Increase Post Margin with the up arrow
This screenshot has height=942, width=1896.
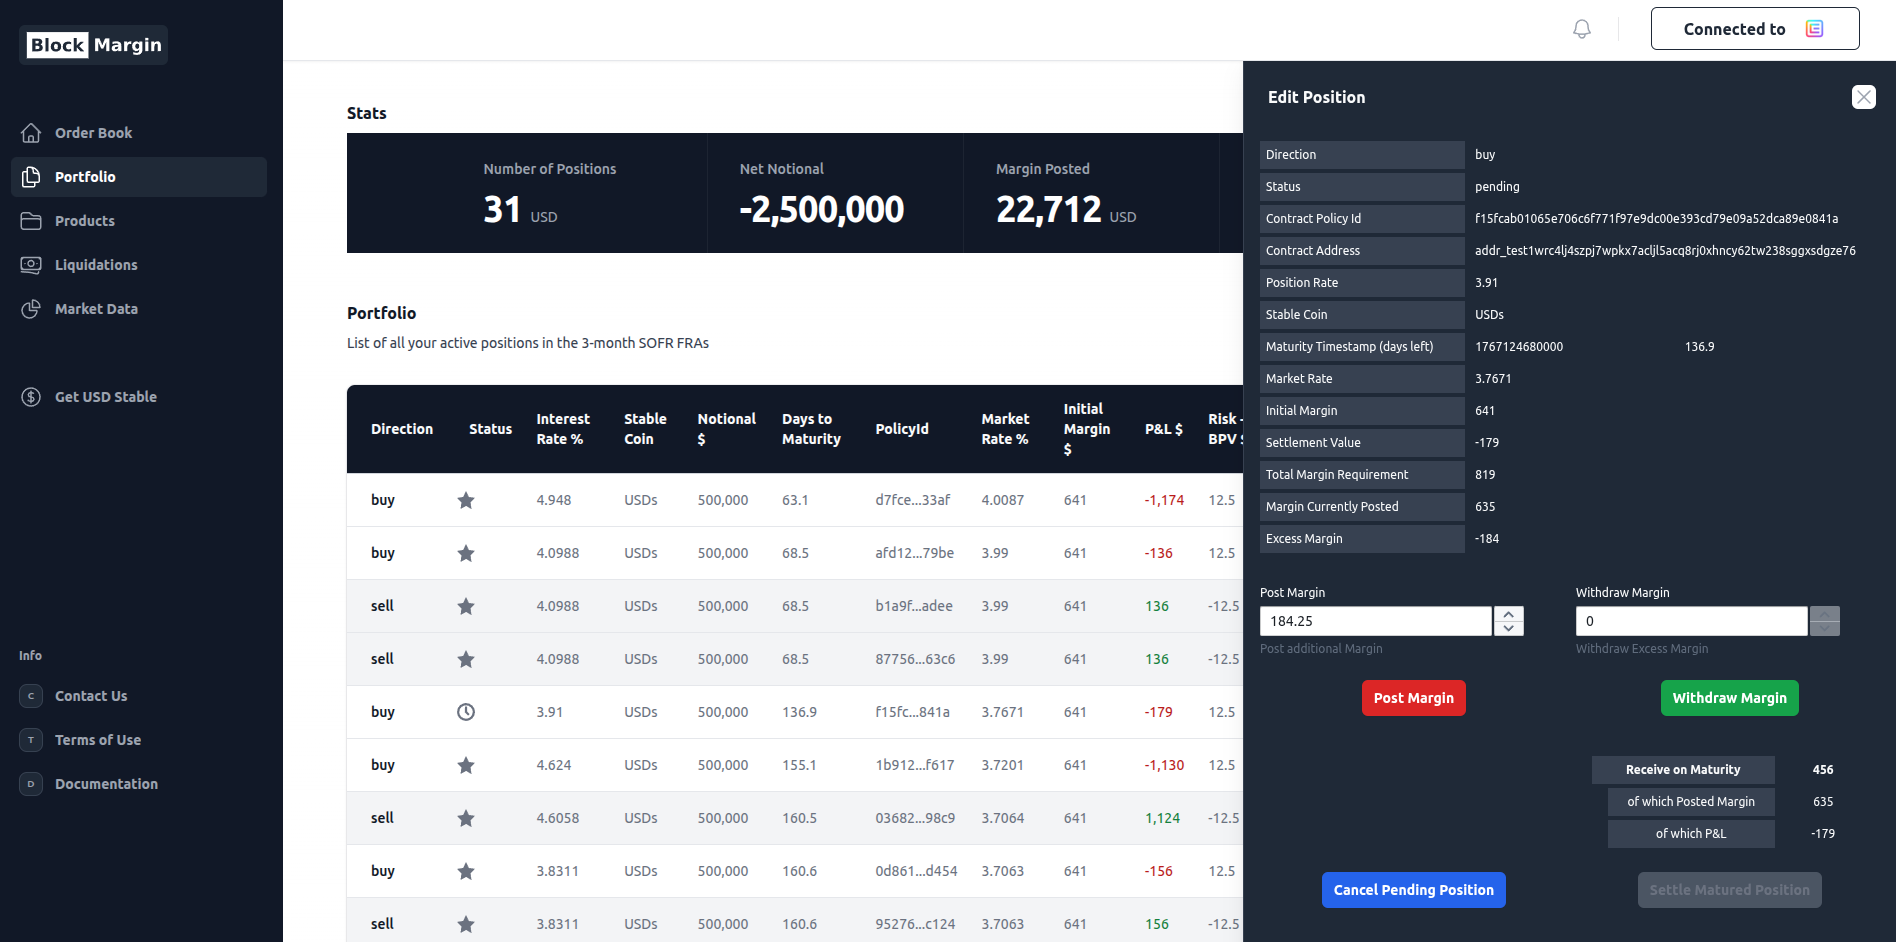(1509, 614)
